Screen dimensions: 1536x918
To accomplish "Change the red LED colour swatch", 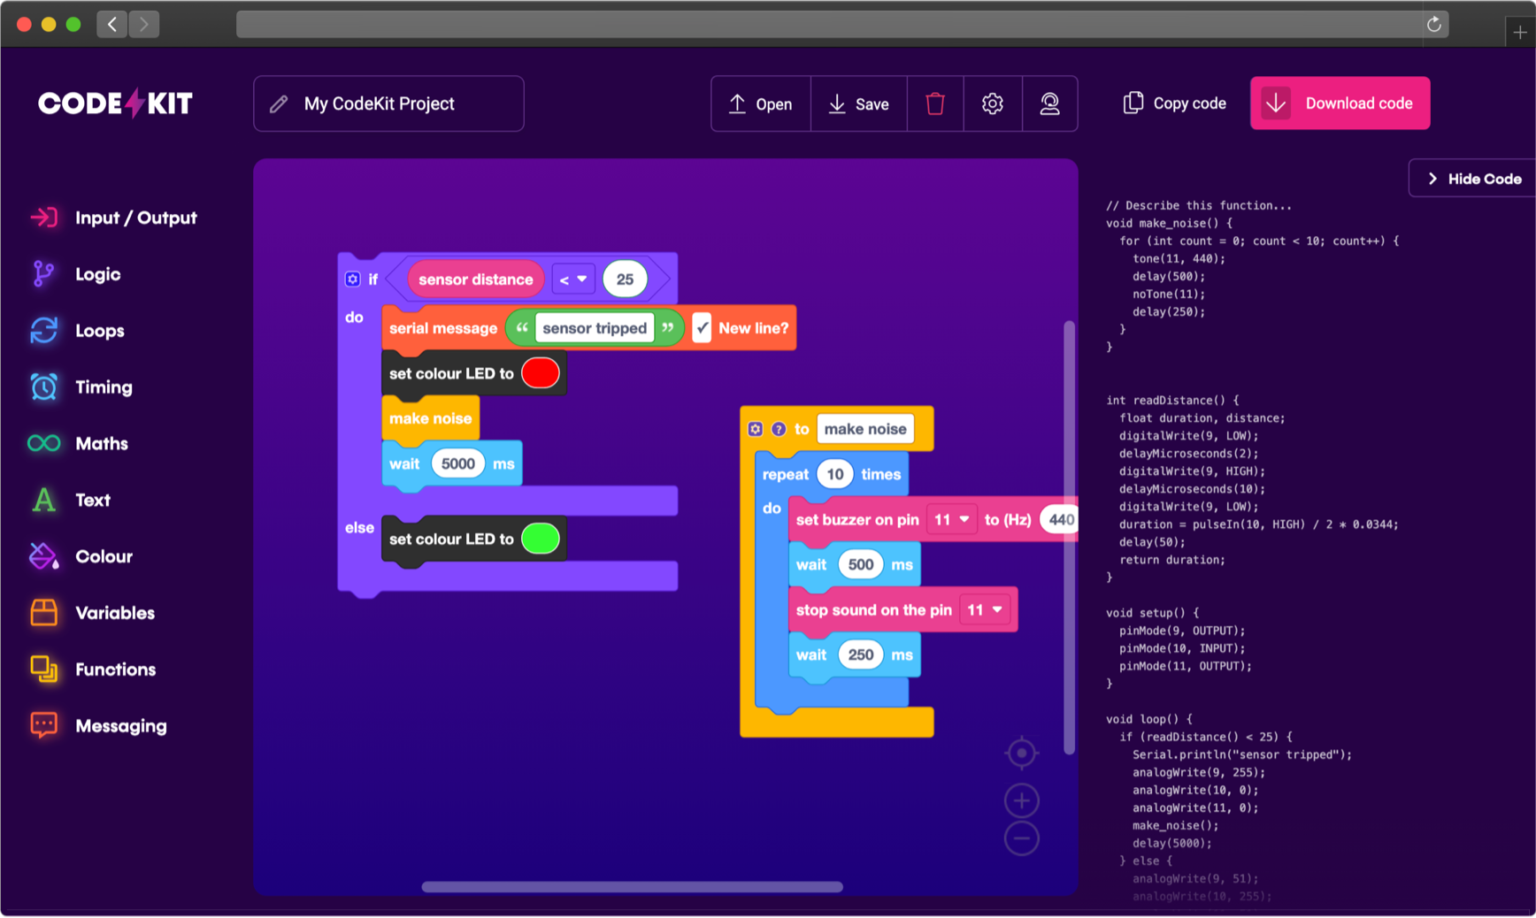I will pyautogui.click(x=540, y=372).
